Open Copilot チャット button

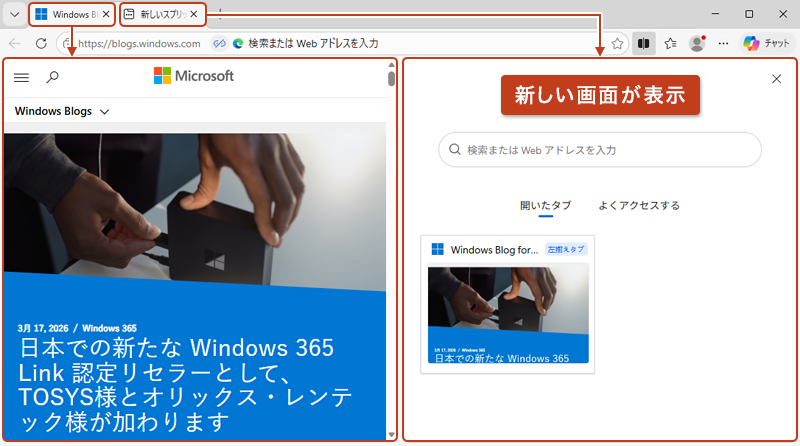click(767, 43)
